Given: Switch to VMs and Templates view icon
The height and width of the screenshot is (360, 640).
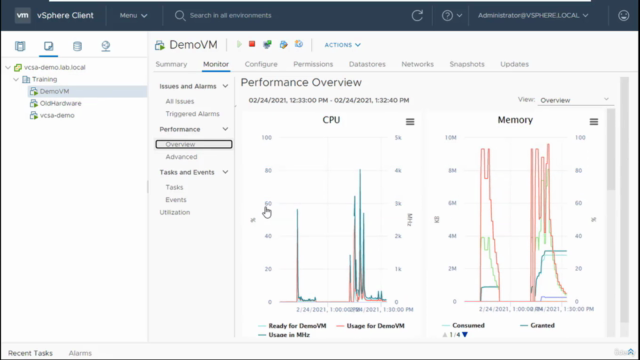Looking at the screenshot, I should [x=49, y=46].
